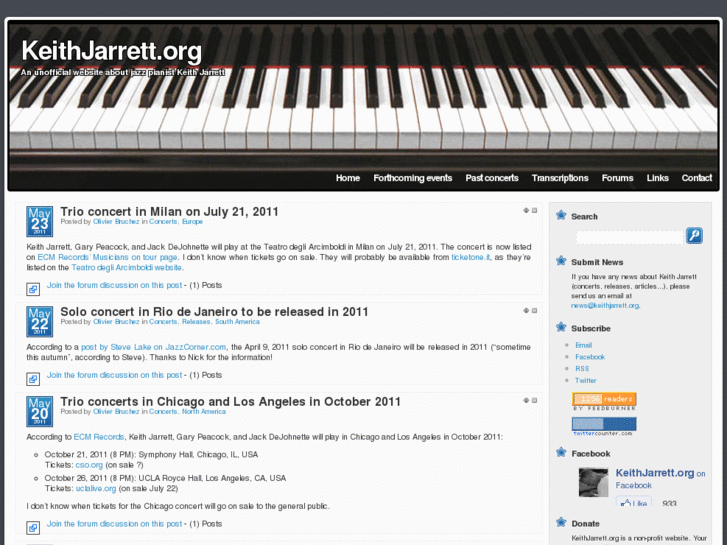Open Forthcoming events in the navigation
The width and height of the screenshot is (727, 545).
413,178
